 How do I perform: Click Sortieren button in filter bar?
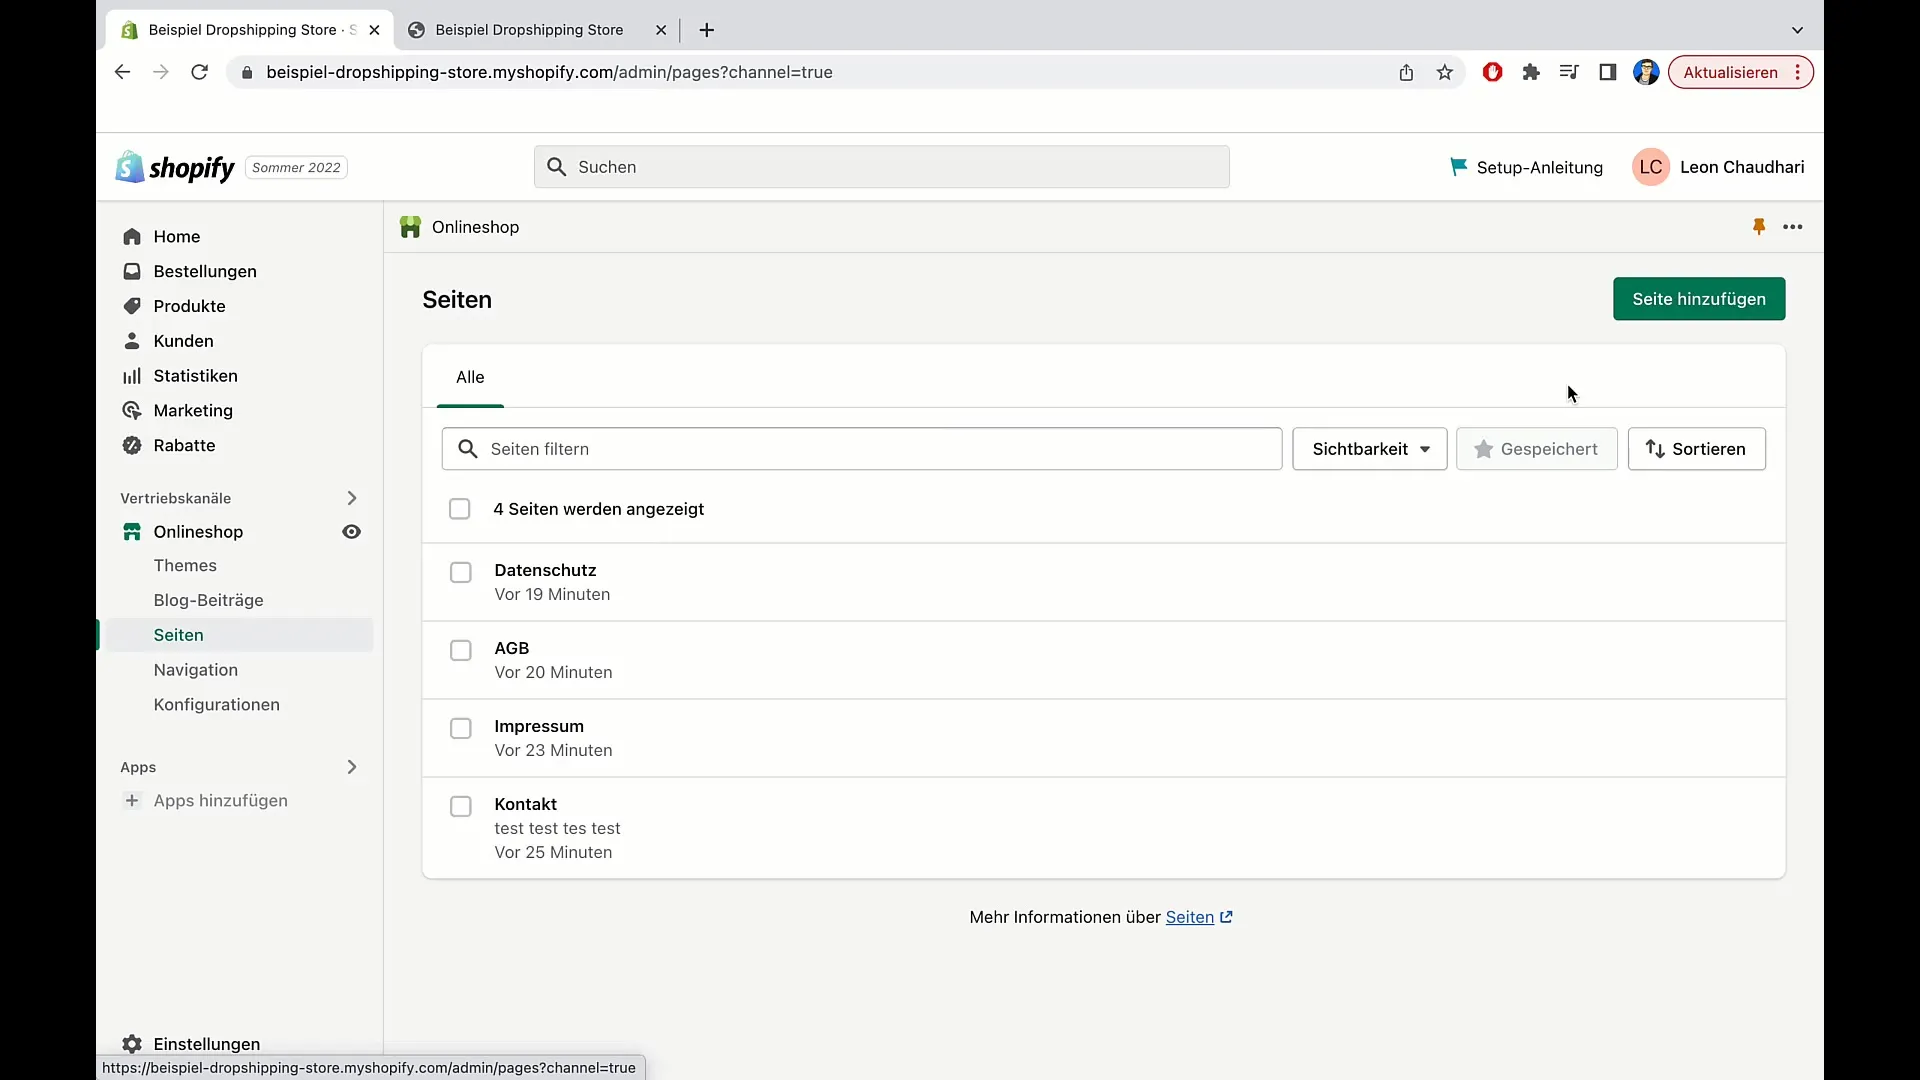(x=1696, y=448)
